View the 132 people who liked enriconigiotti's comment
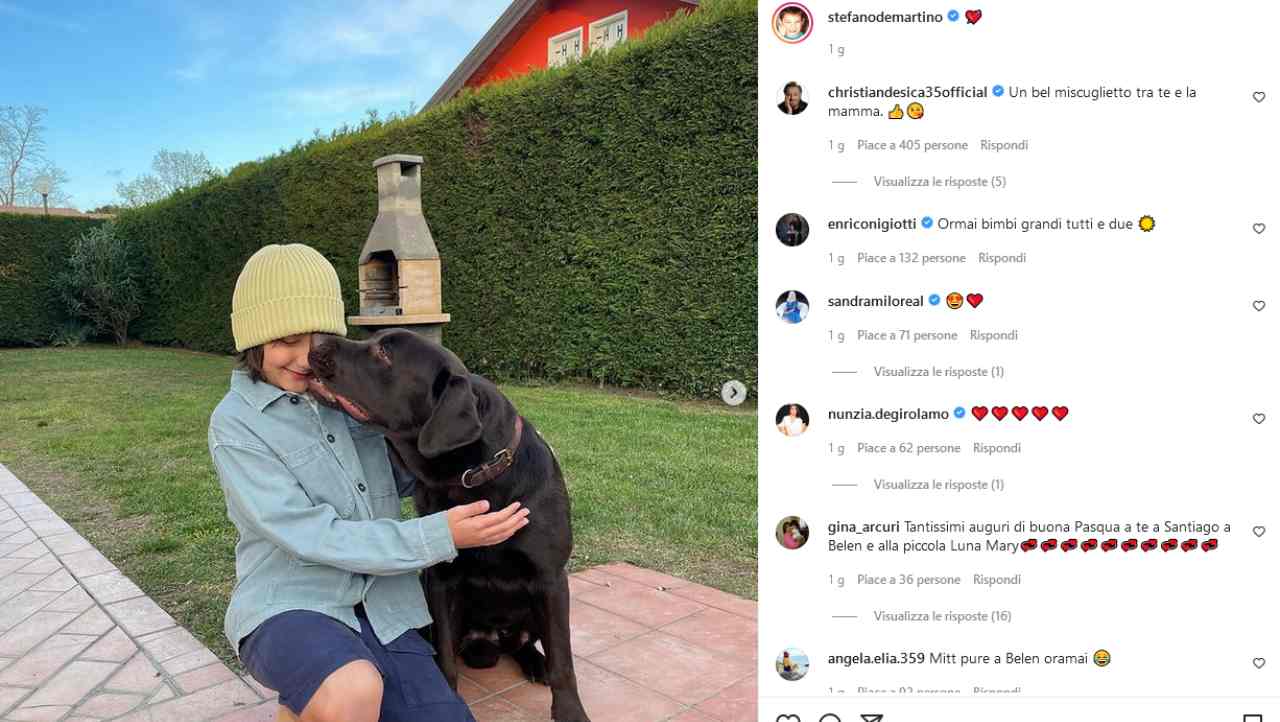Screen dimensions: 1280x722 (911, 258)
